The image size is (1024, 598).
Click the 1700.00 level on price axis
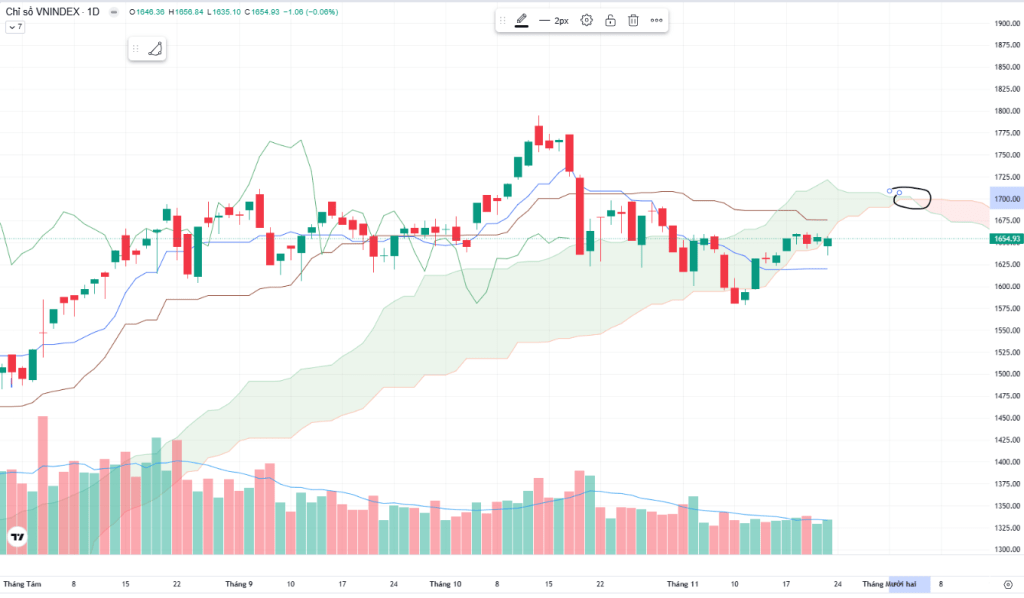coord(1005,199)
